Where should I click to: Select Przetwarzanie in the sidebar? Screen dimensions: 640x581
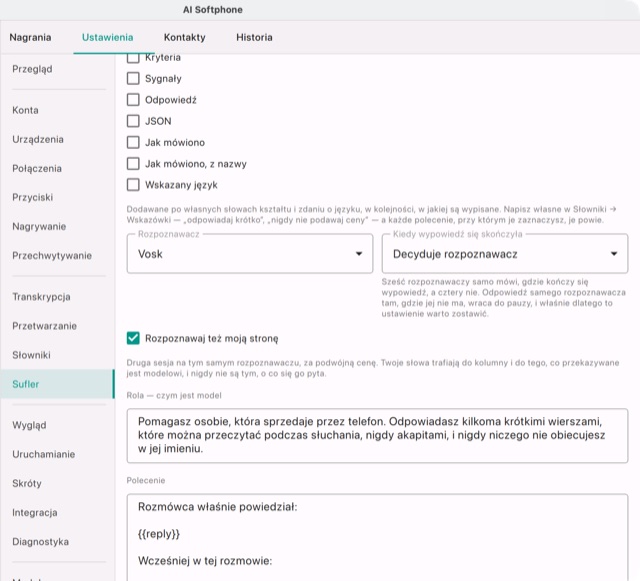pyautogui.click(x=57, y=326)
